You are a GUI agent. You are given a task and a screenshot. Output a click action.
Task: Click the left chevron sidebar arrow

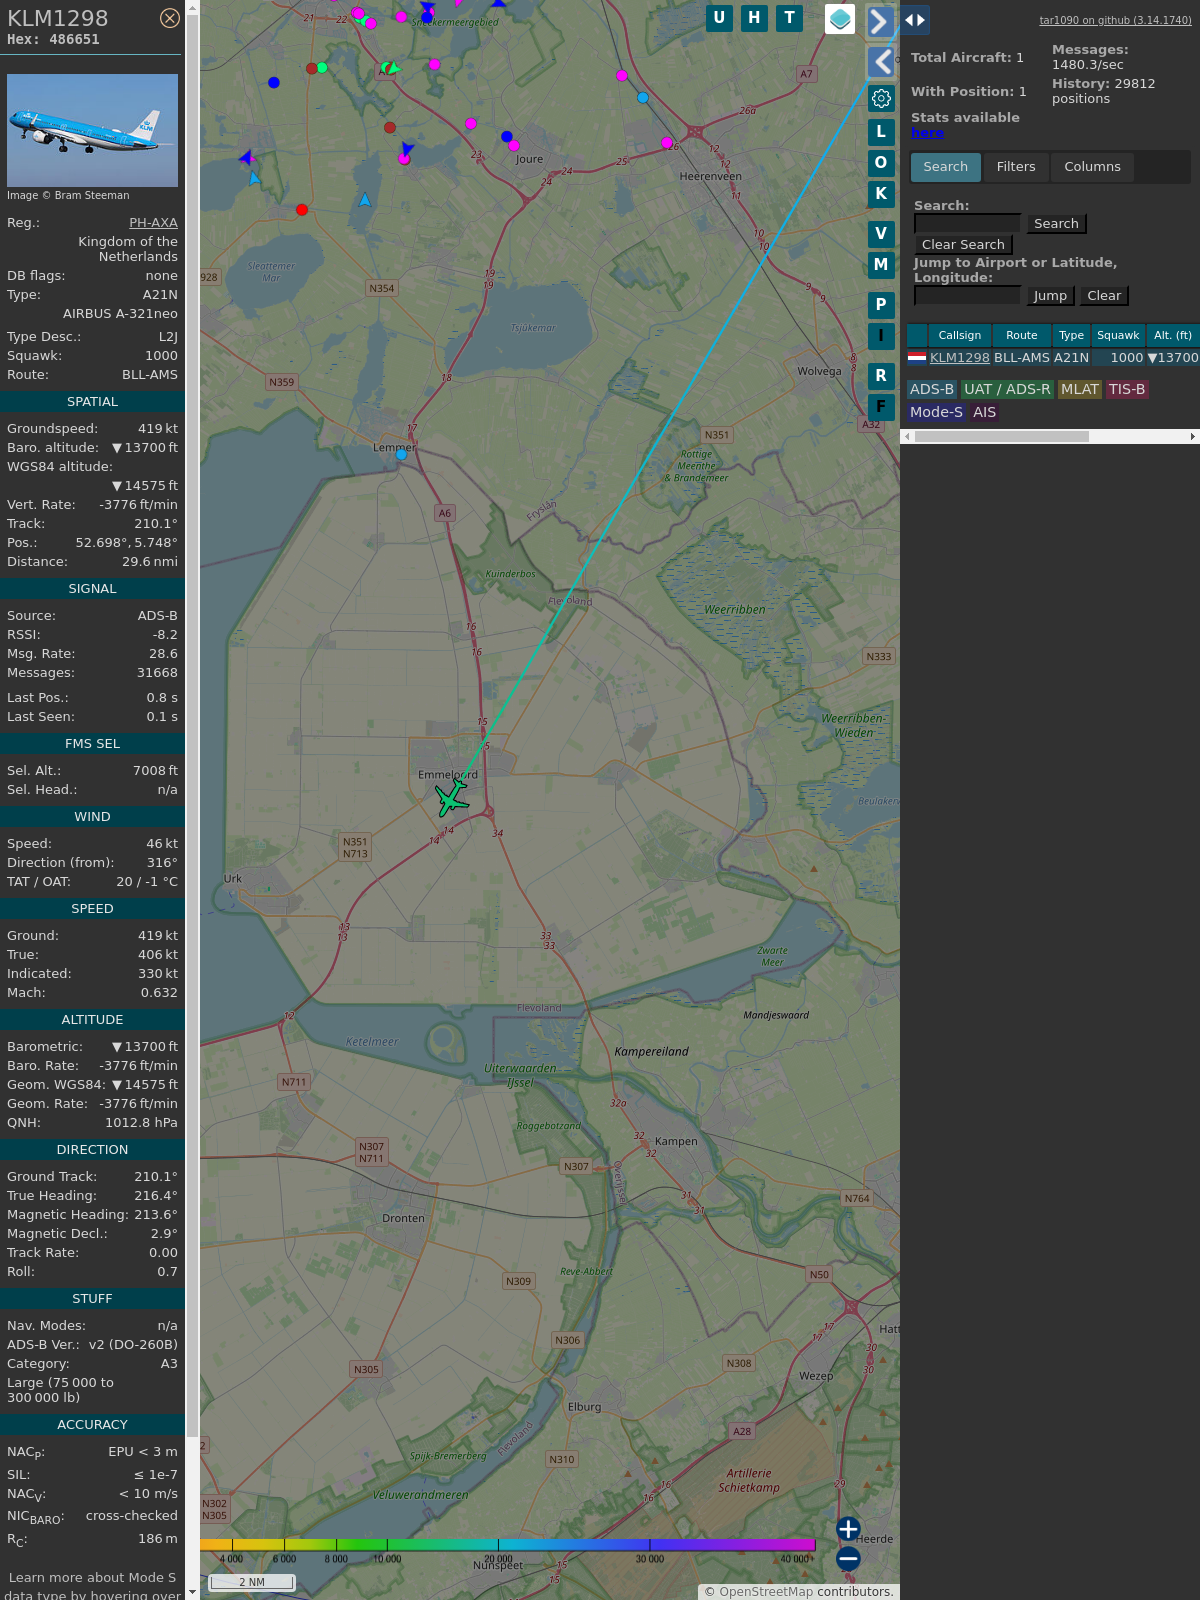tap(880, 62)
